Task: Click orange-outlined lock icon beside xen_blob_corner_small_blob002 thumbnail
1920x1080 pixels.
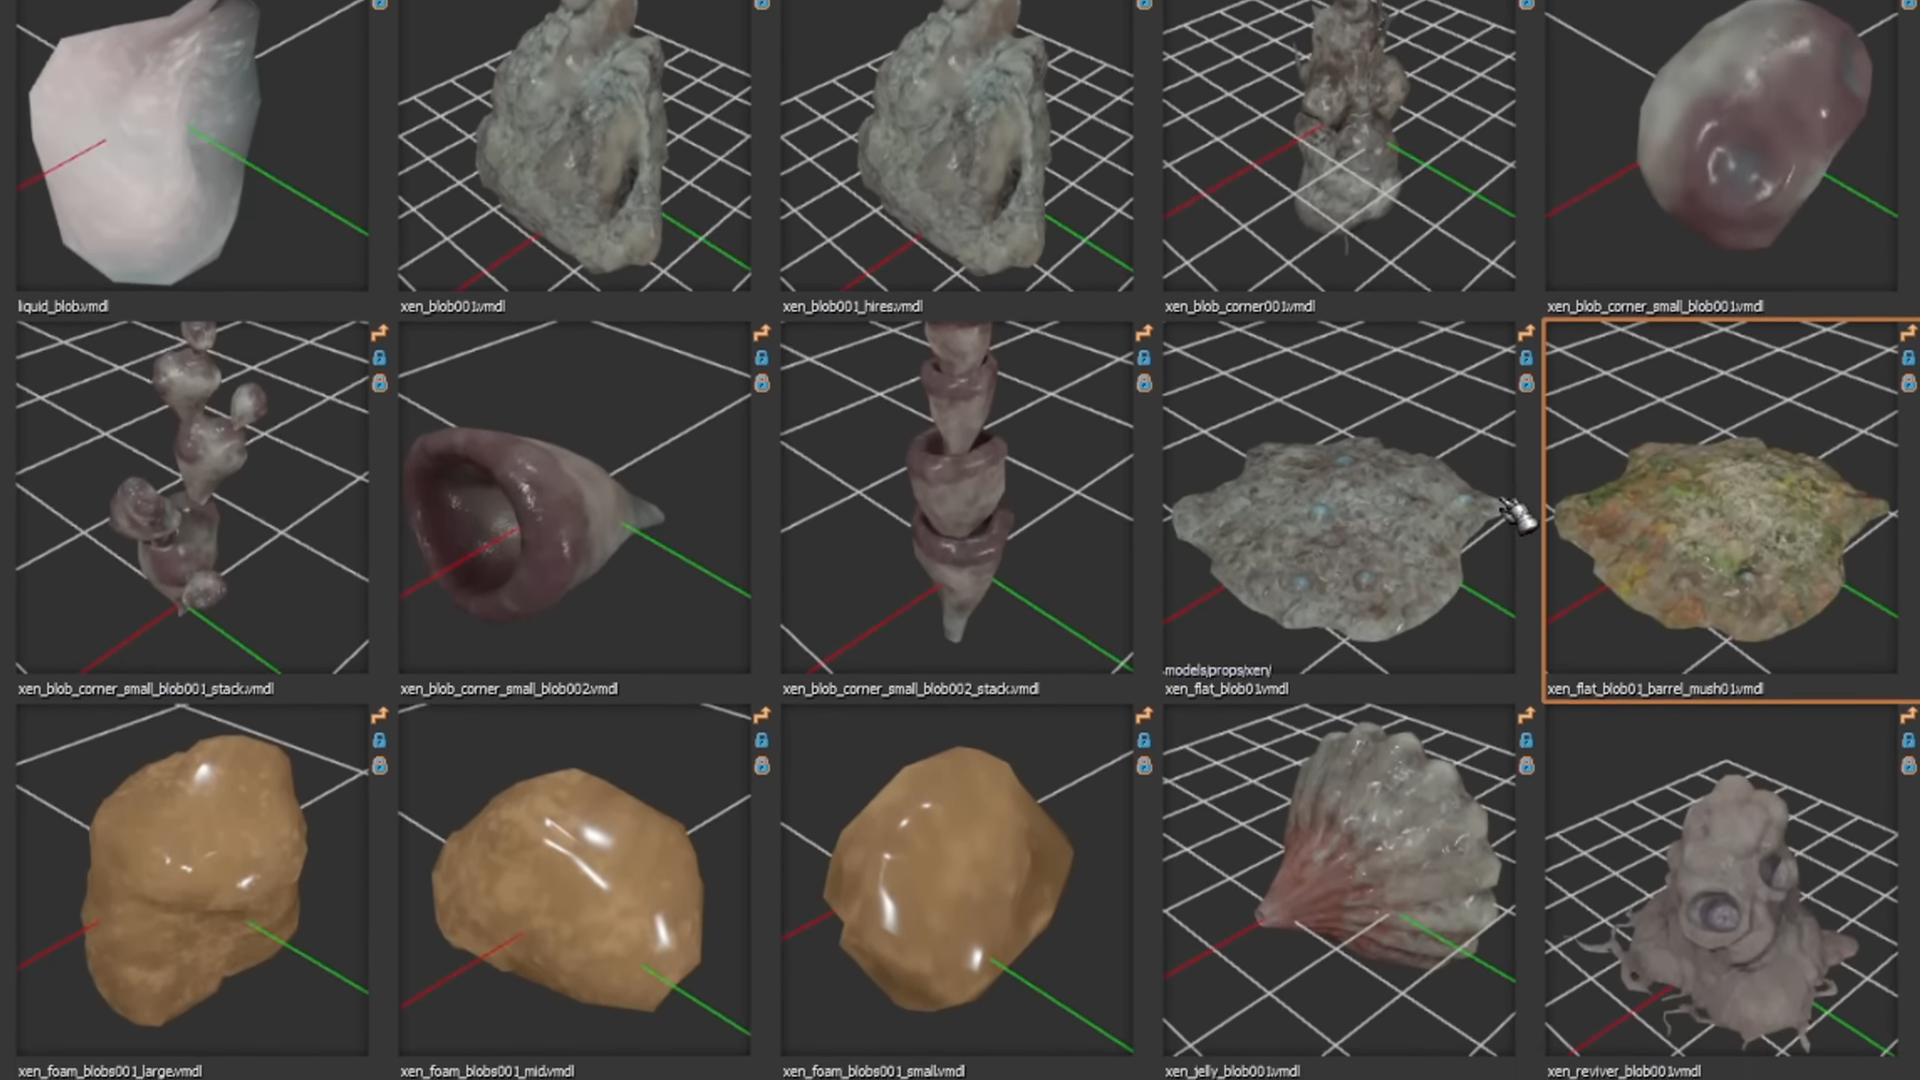Action: pos(762,383)
